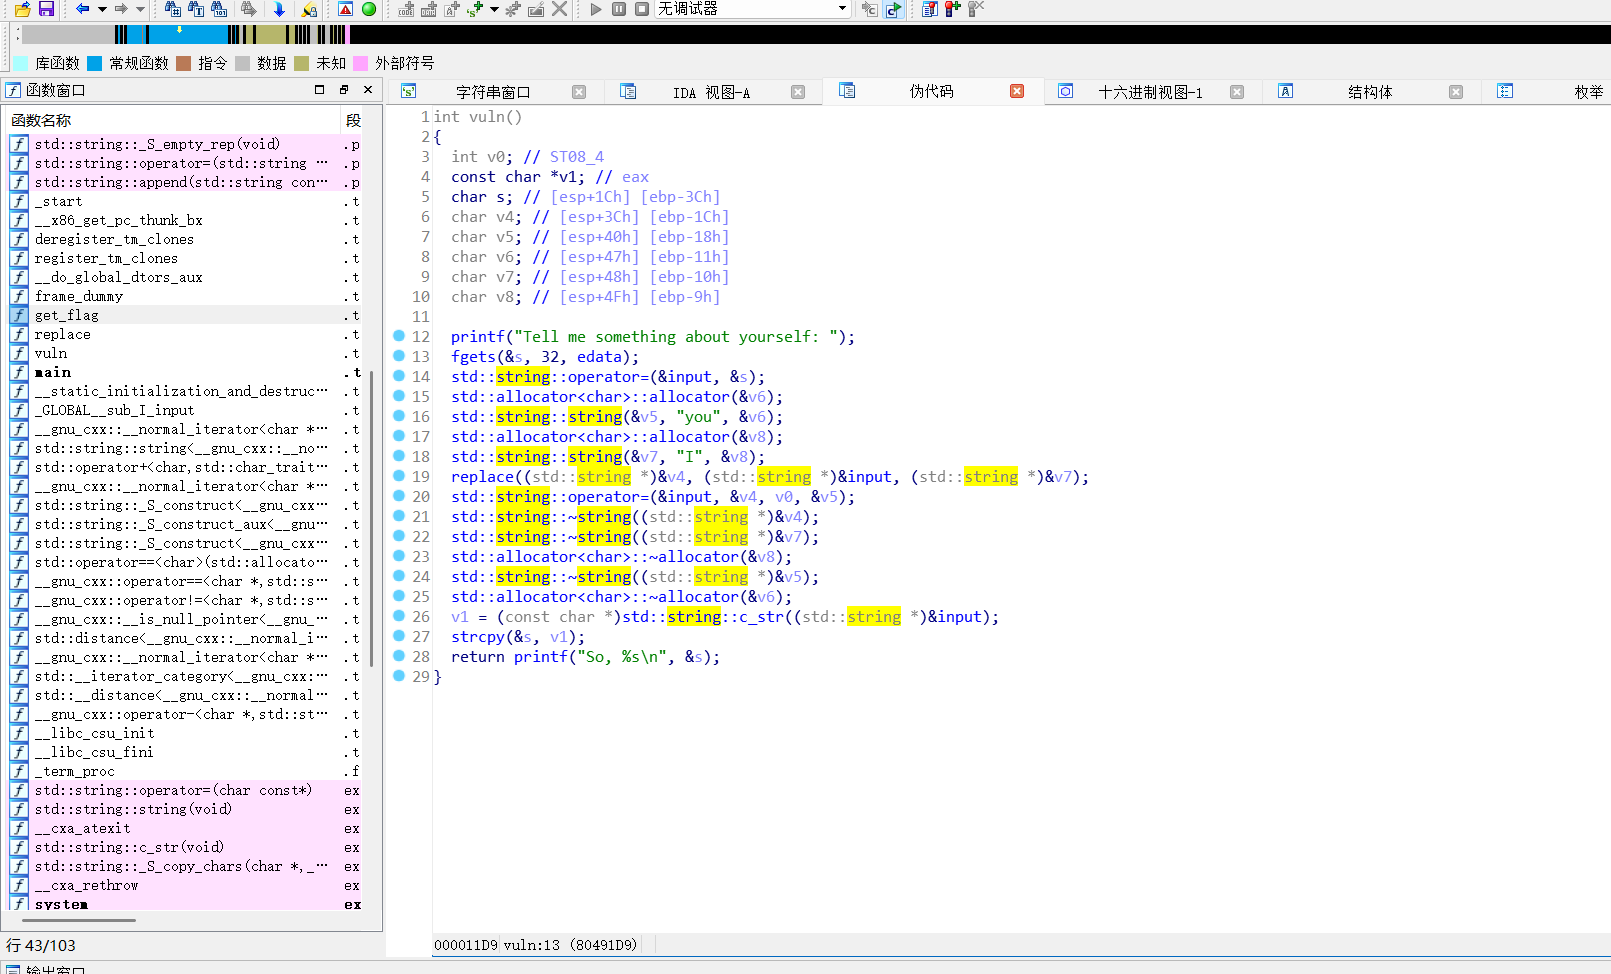Click the search next toolbar icon
This screenshot has height=974, width=1611.
click(x=249, y=9)
